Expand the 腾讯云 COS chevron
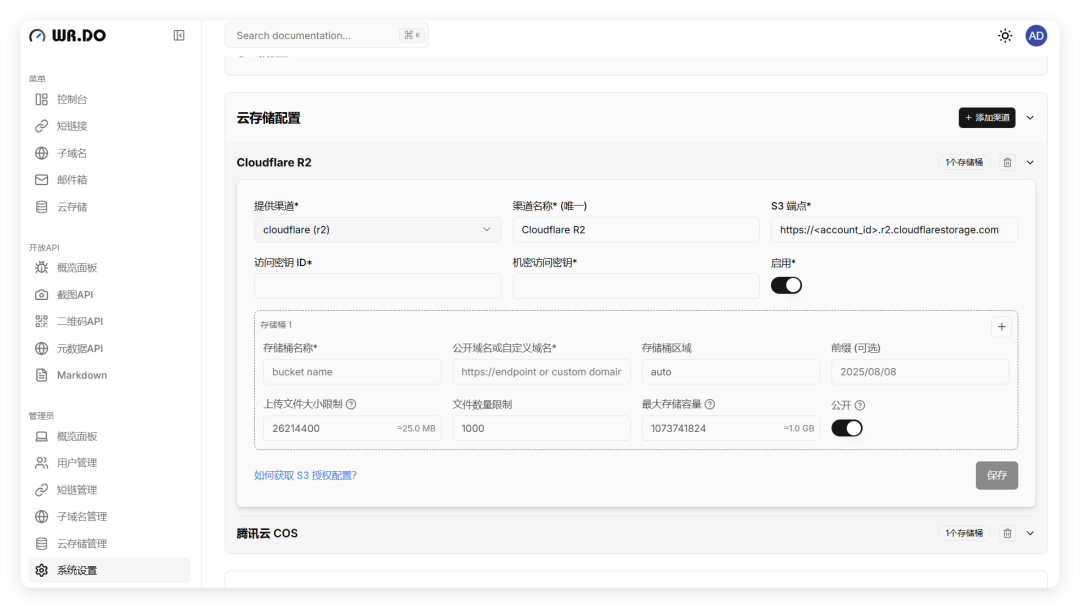 click(x=1030, y=533)
